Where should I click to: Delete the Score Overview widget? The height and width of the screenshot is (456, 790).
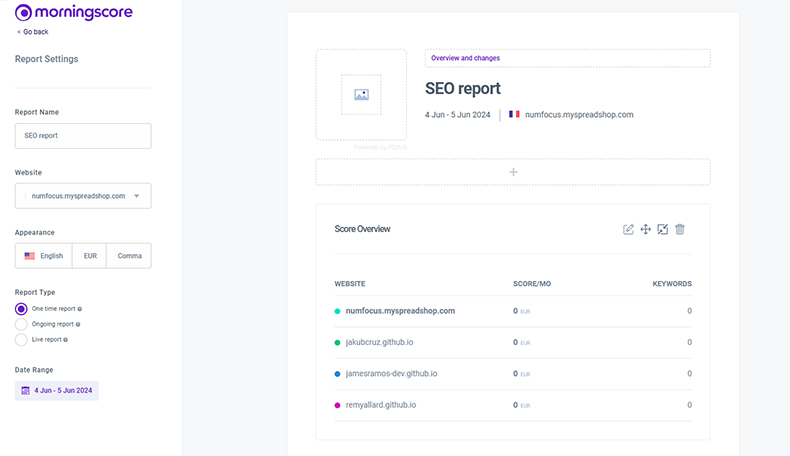click(x=680, y=229)
